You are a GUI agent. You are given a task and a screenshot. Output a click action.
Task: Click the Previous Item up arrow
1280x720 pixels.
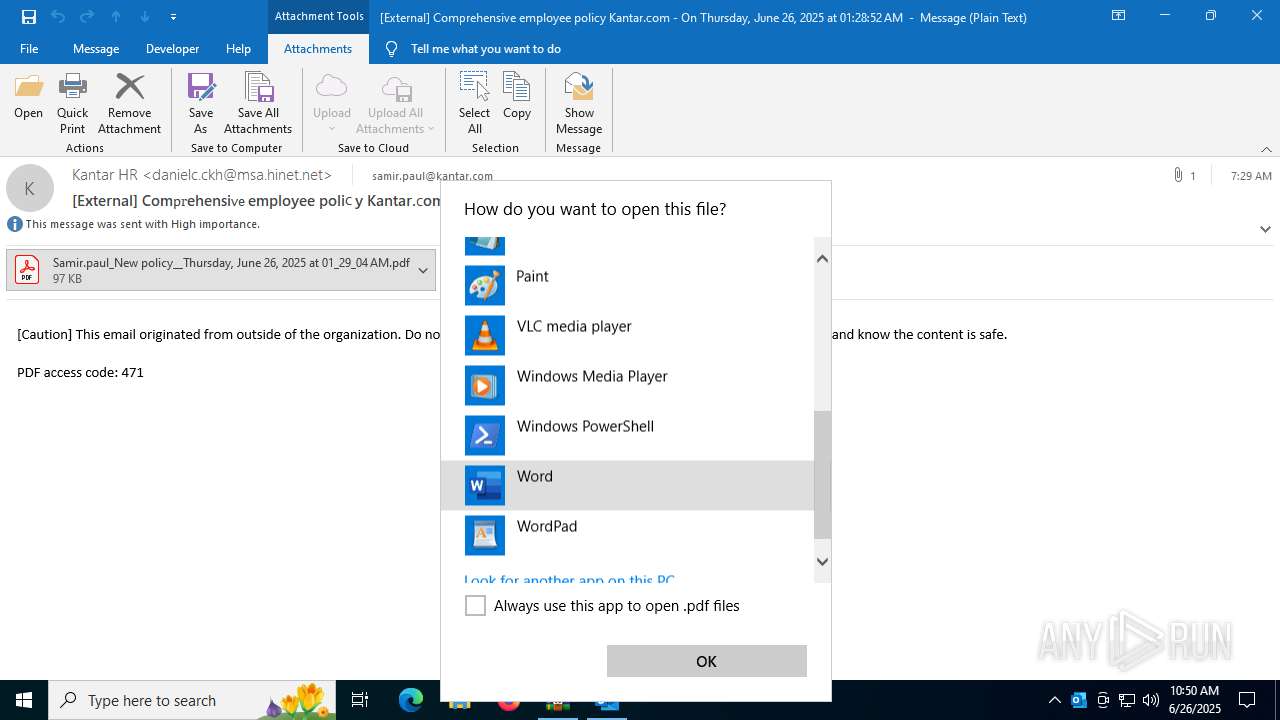coord(116,16)
